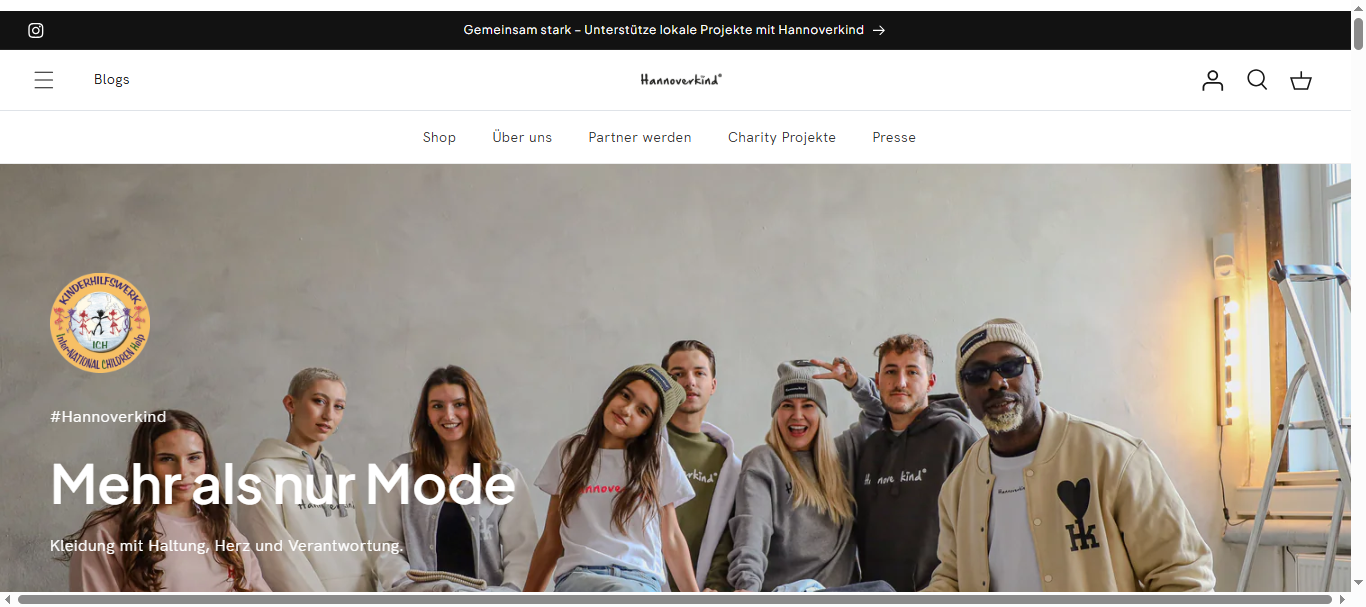This screenshot has width=1366, height=607.
Task: Open the shopping basket icon
Action: click(1301, 80)
